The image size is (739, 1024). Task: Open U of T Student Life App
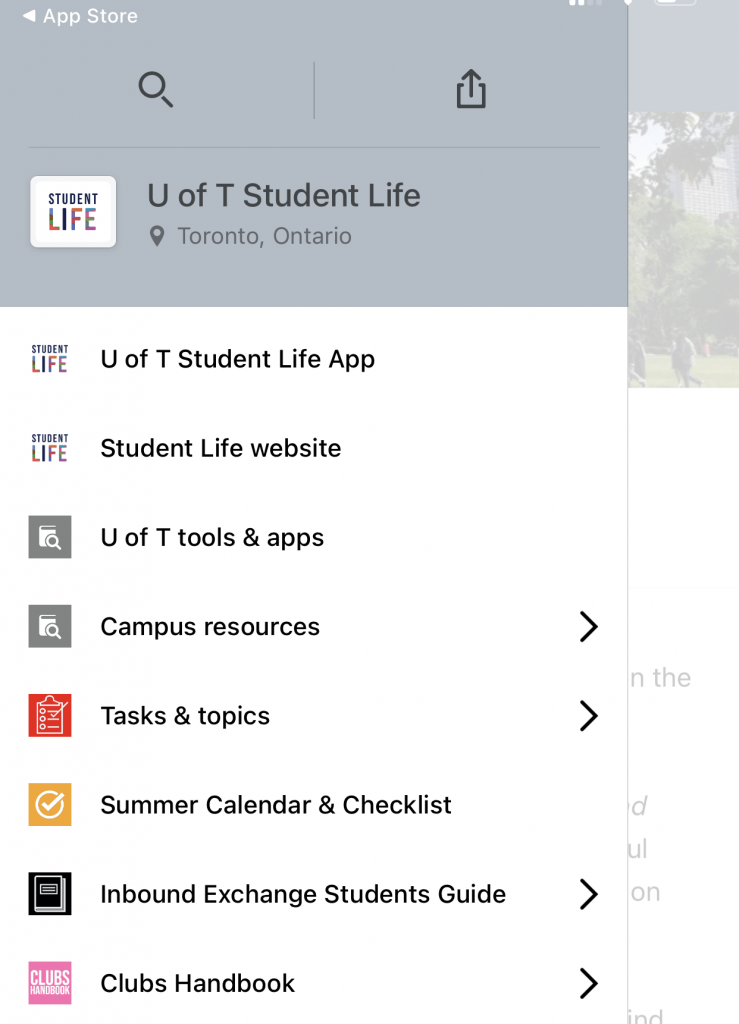(237, 359)
